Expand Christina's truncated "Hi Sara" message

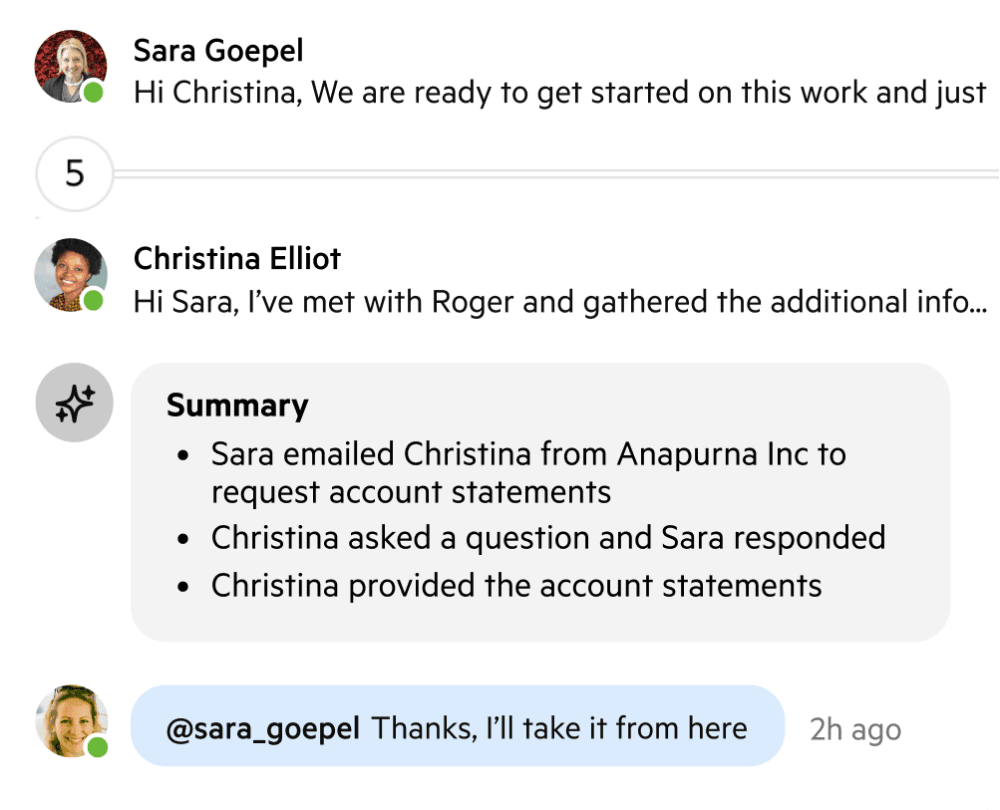click(560, 302)
